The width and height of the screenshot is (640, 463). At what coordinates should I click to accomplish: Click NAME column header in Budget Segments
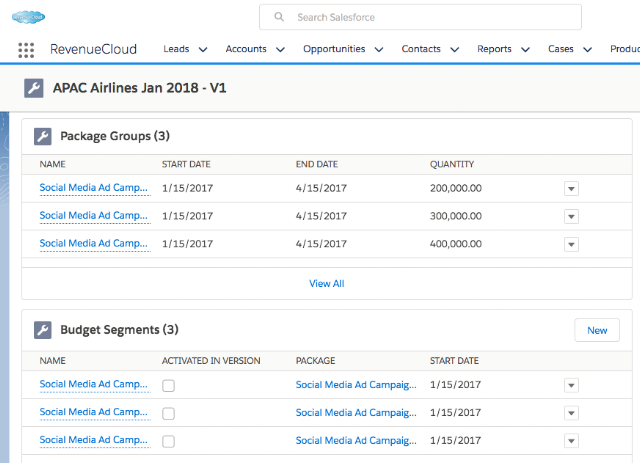point(53,361)
